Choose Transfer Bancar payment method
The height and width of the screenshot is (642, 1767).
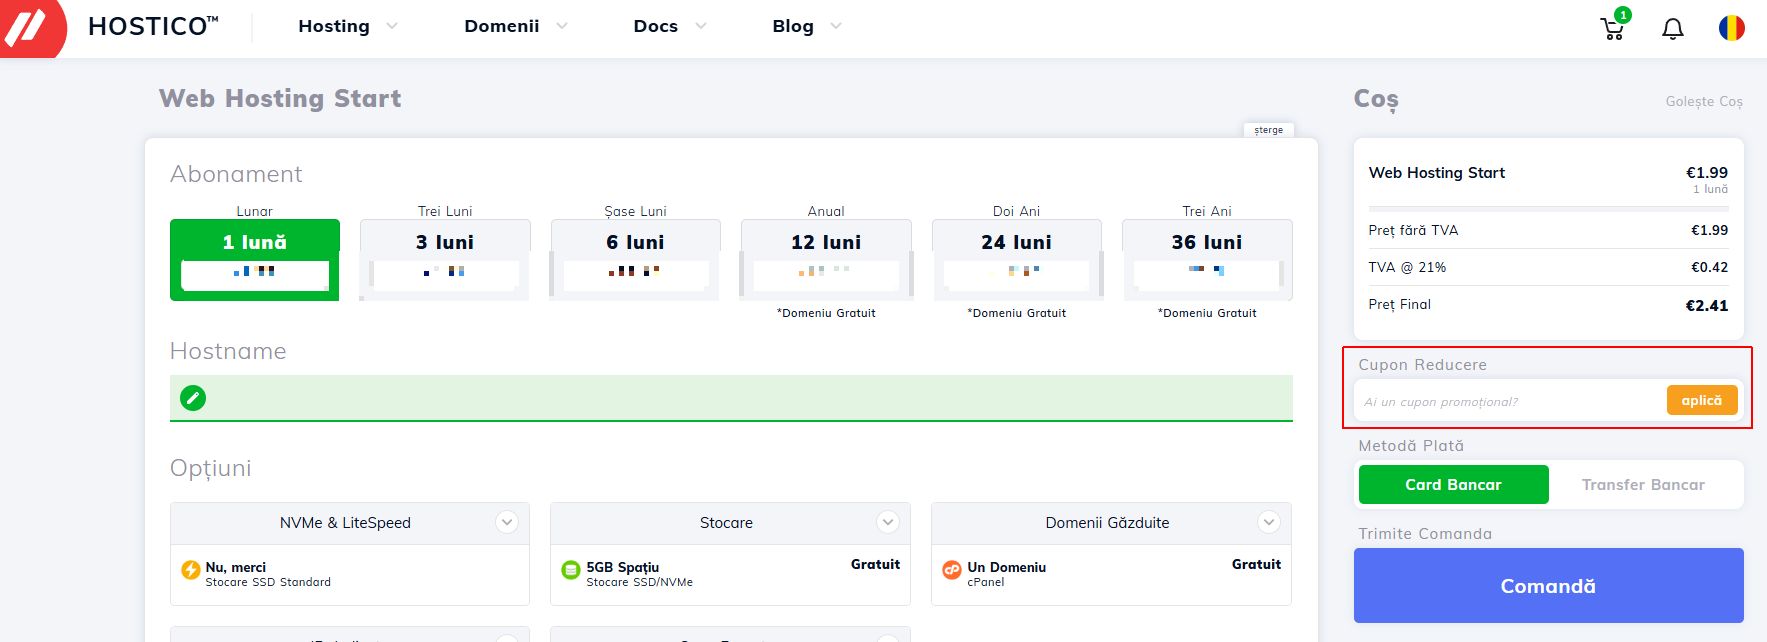(1643, 484)
